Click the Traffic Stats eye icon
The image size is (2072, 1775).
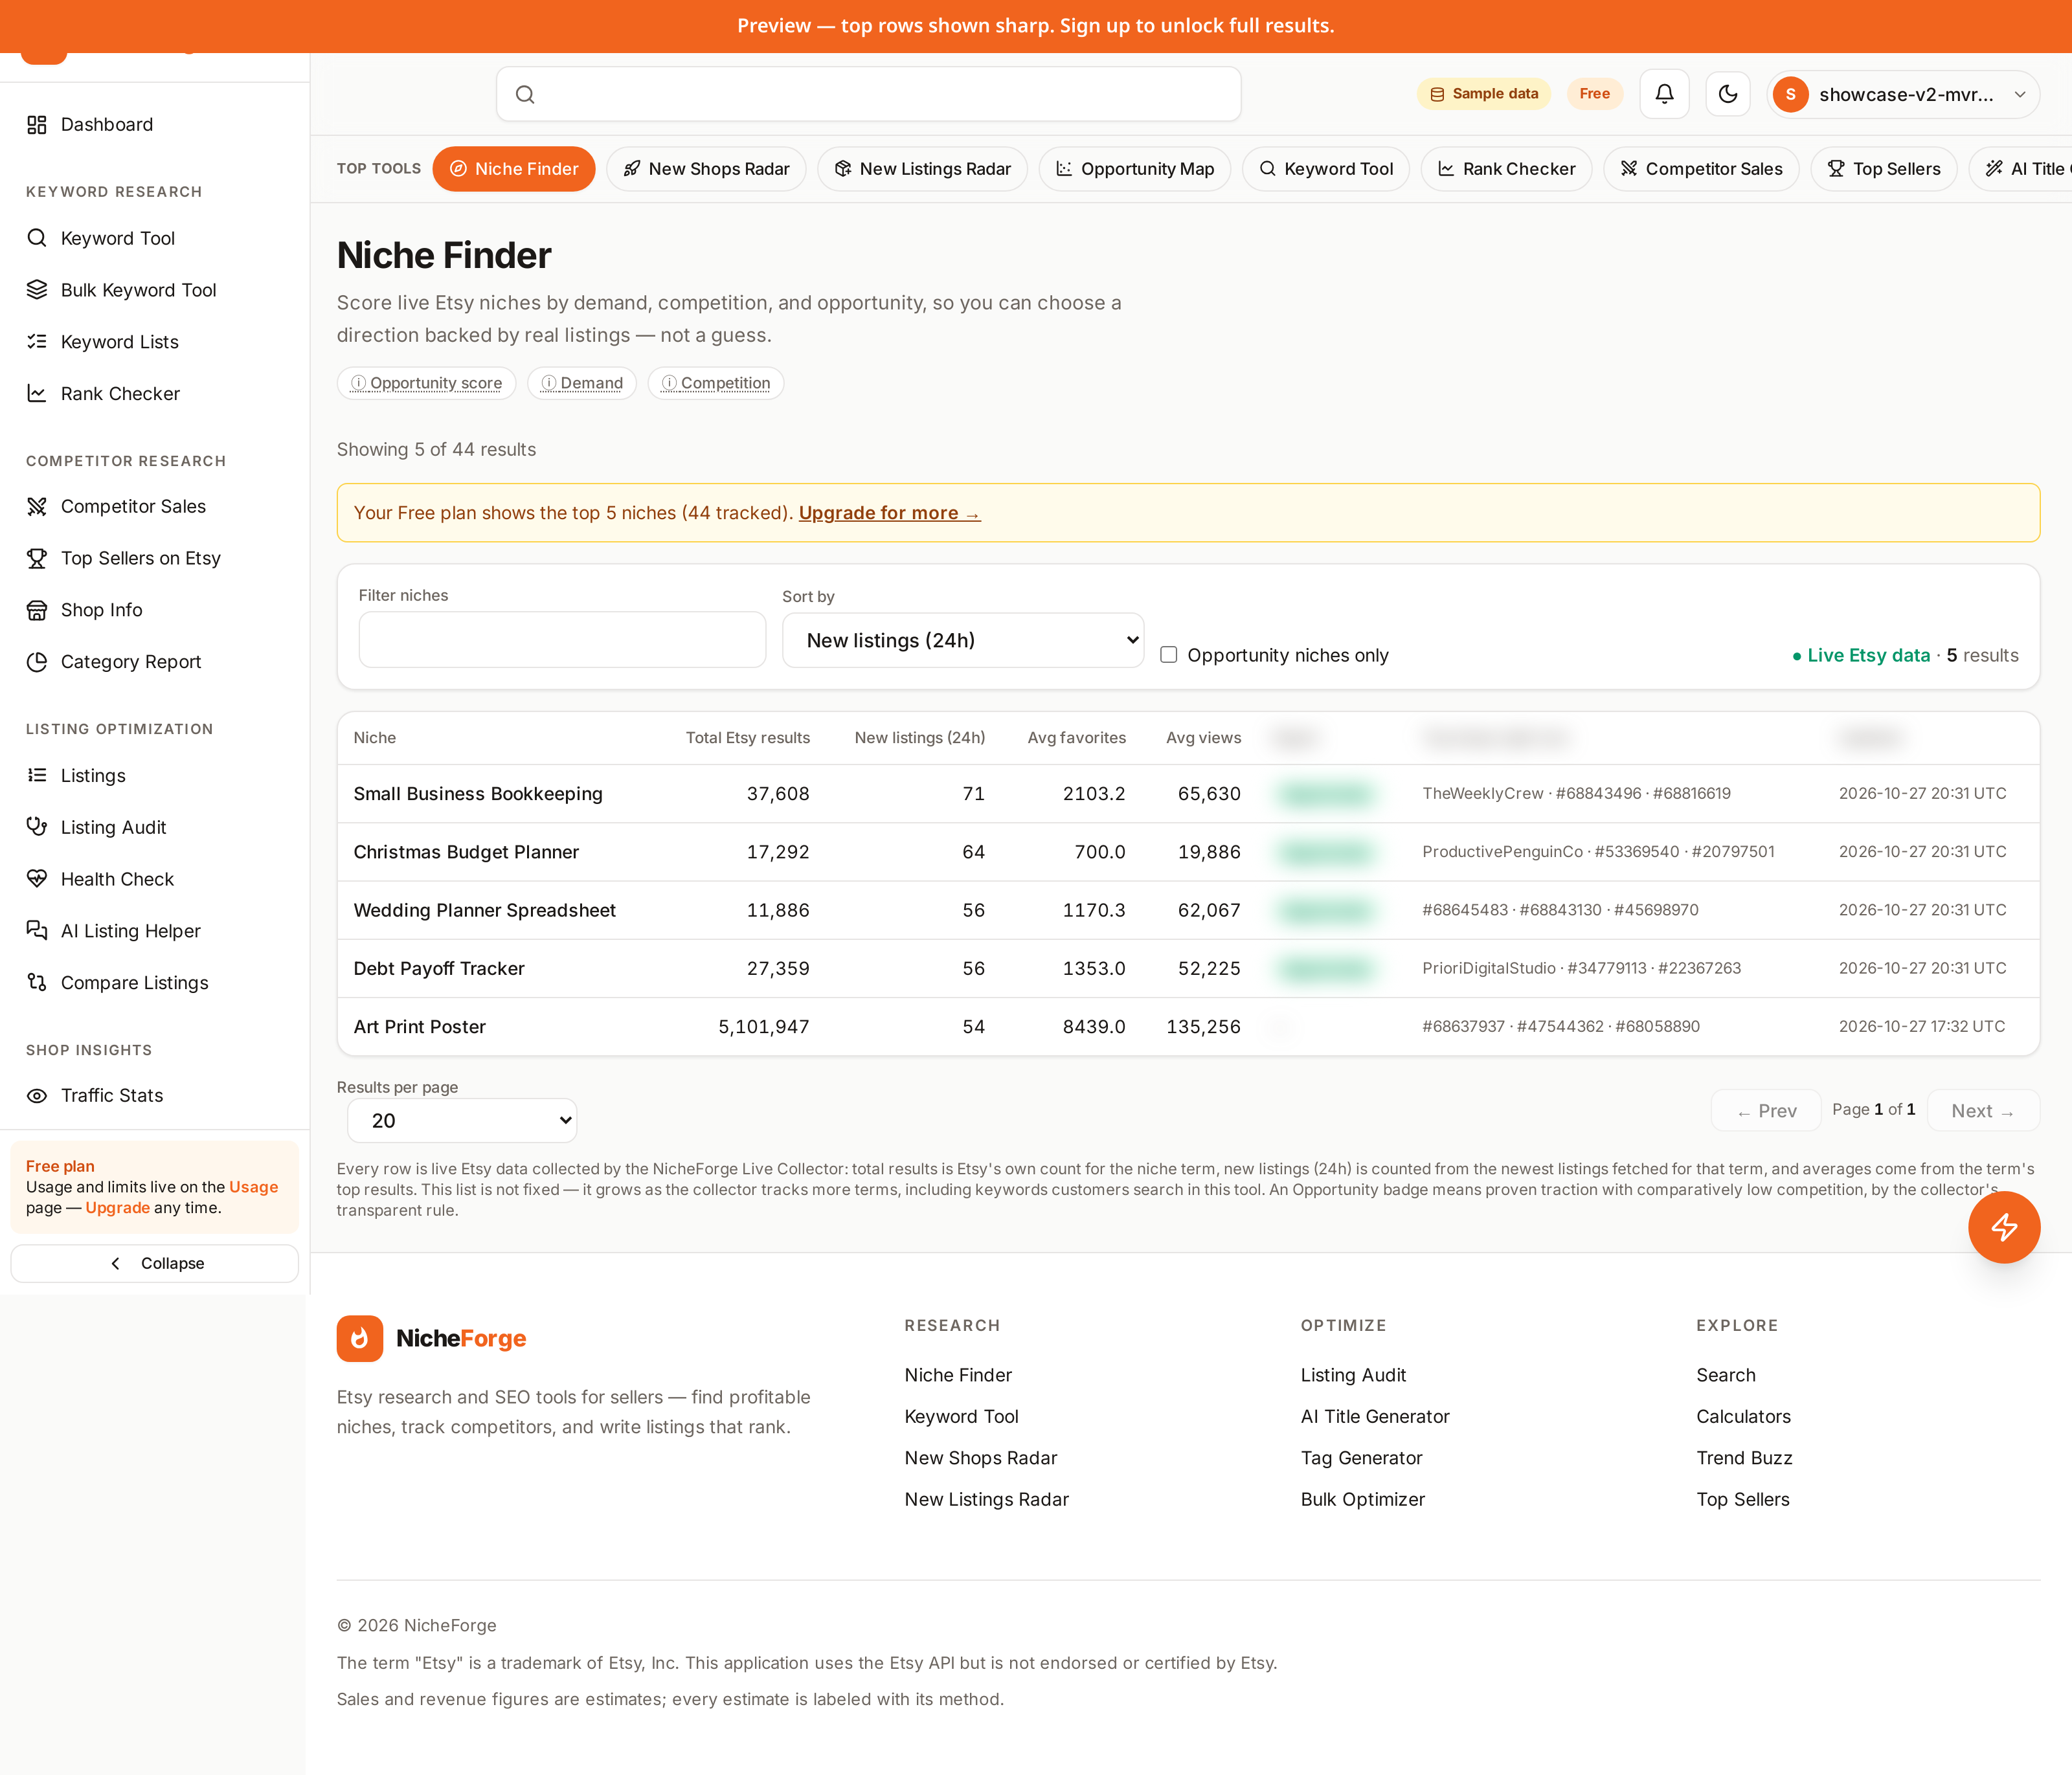[x=37, y=1096]
